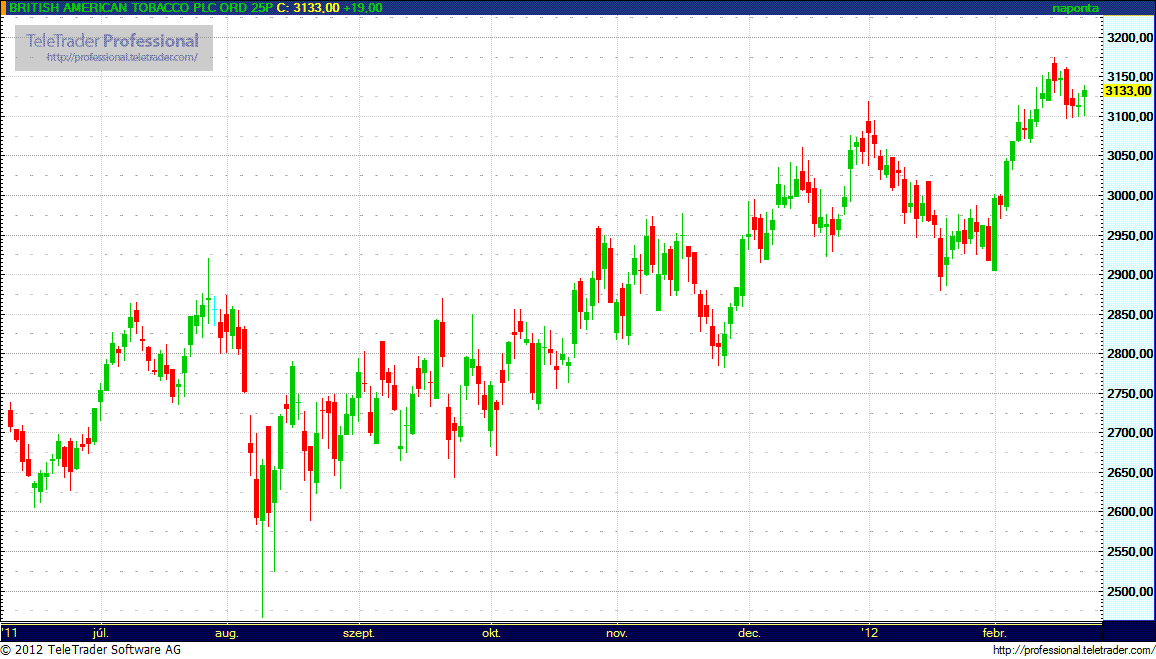Click the © 2012 TeleTrader Software AG copyright
This screenshot has width=1156, height=659.
[x=91, y=650]
